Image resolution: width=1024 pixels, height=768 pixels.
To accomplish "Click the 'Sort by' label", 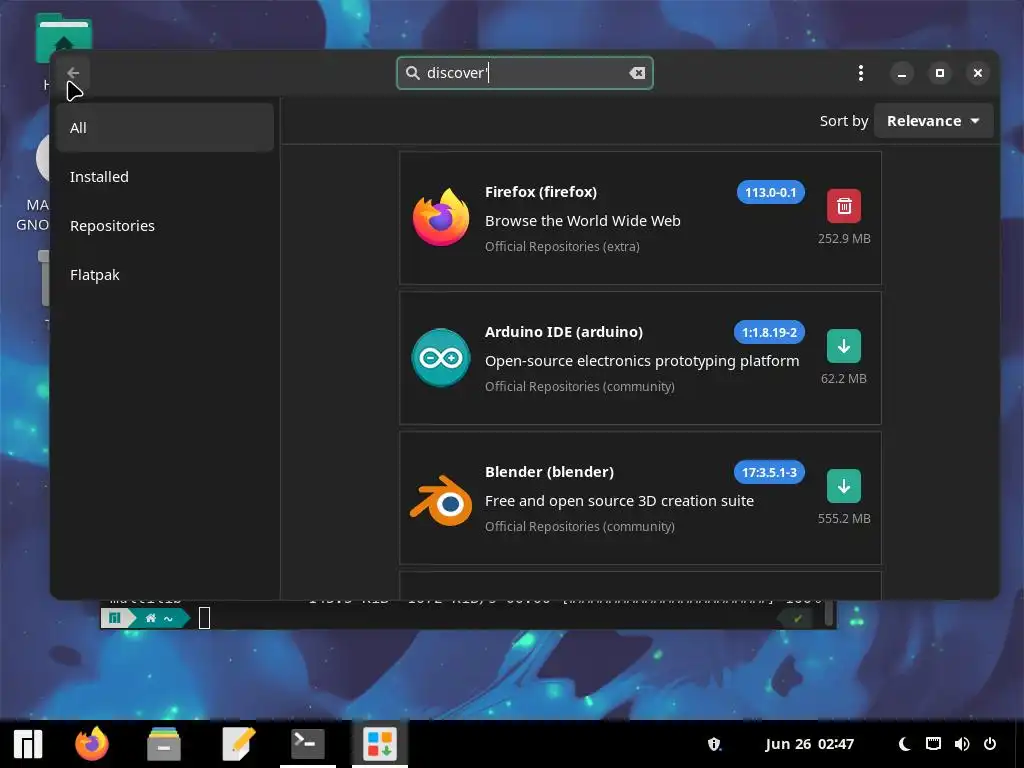I will (x=844, y=121).
